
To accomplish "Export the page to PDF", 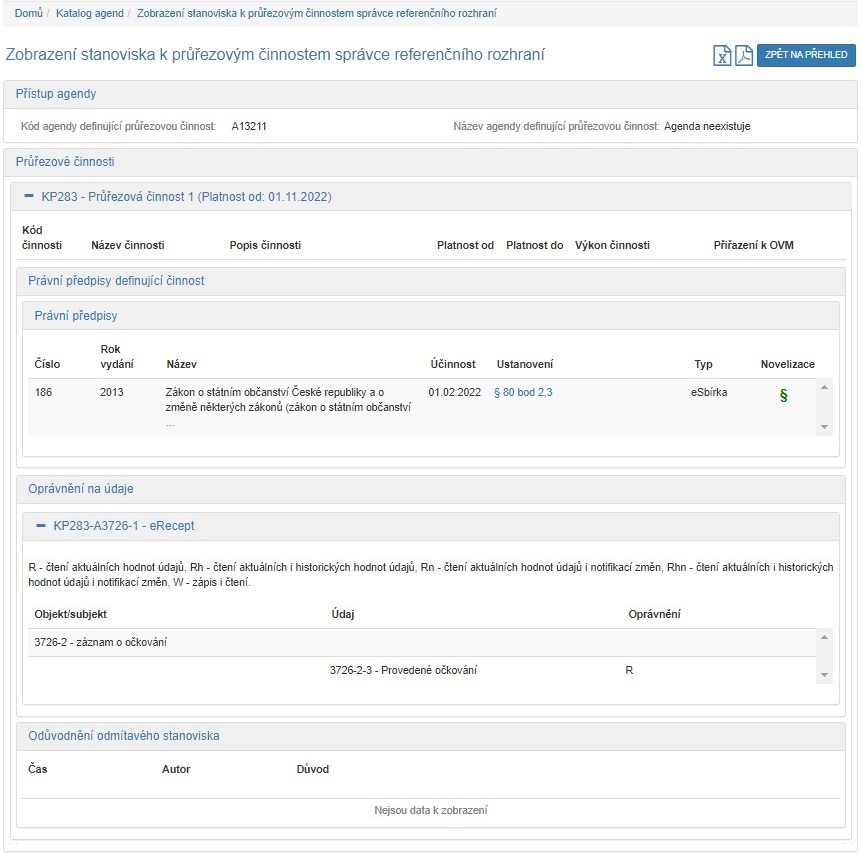I will click(744, 56).
